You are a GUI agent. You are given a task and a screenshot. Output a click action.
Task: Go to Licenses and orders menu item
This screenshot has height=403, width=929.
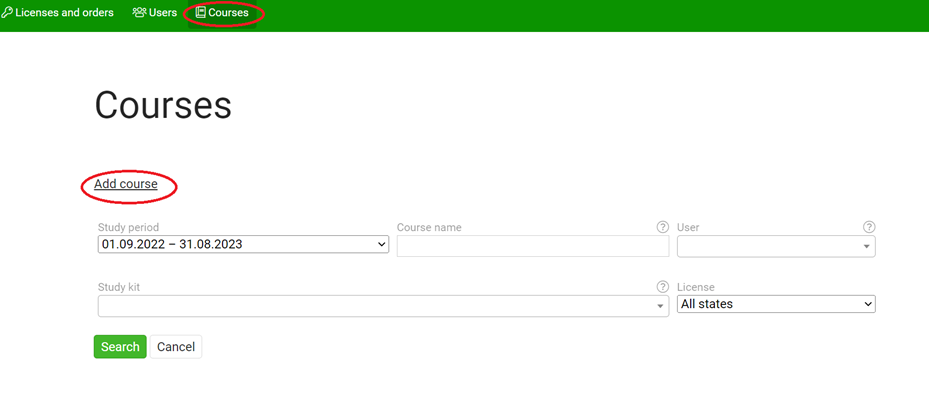tap(64, 13)
